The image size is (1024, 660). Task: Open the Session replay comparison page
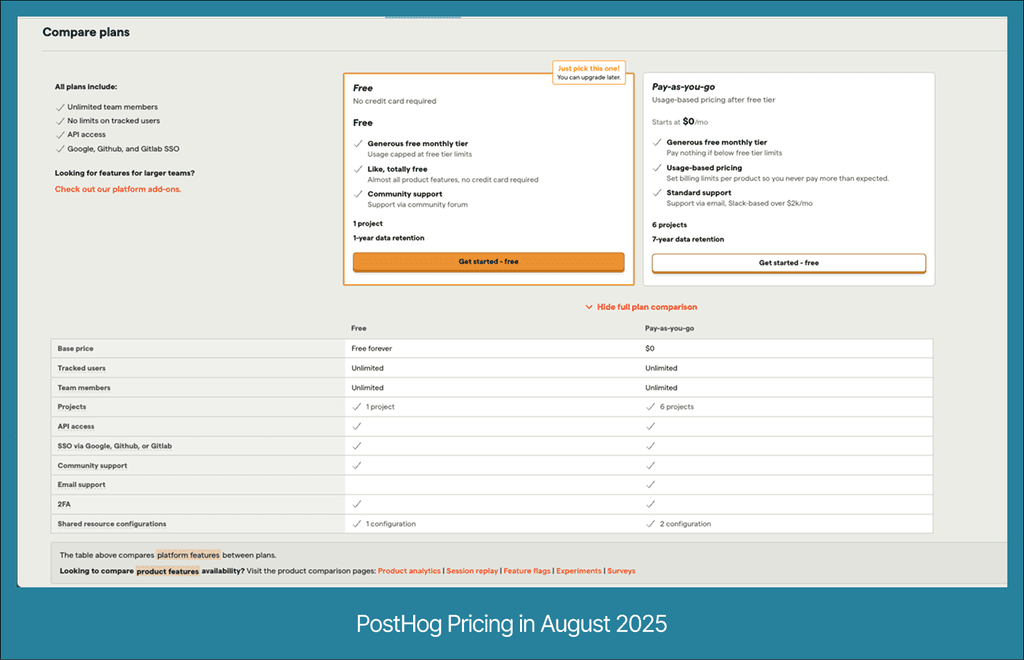point(472,571)
